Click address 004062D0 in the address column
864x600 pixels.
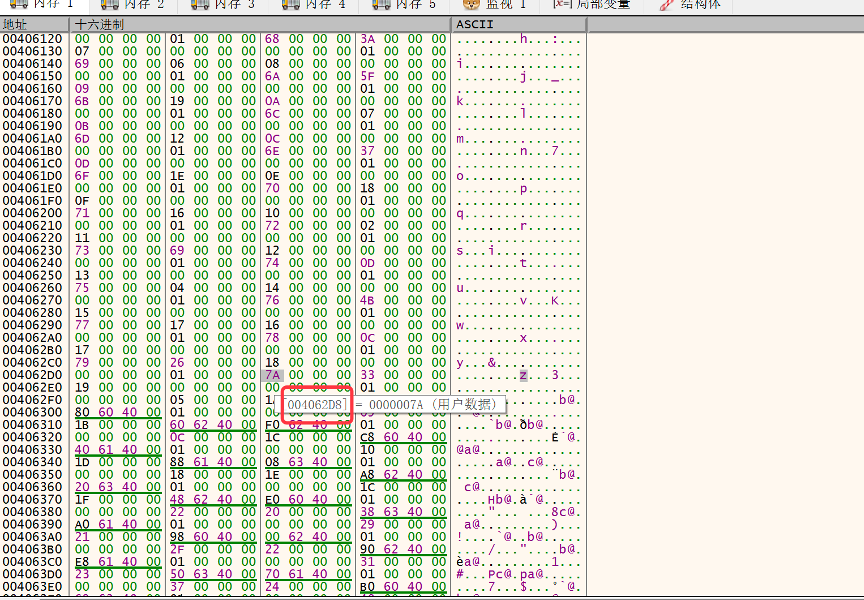click(32, 375)
